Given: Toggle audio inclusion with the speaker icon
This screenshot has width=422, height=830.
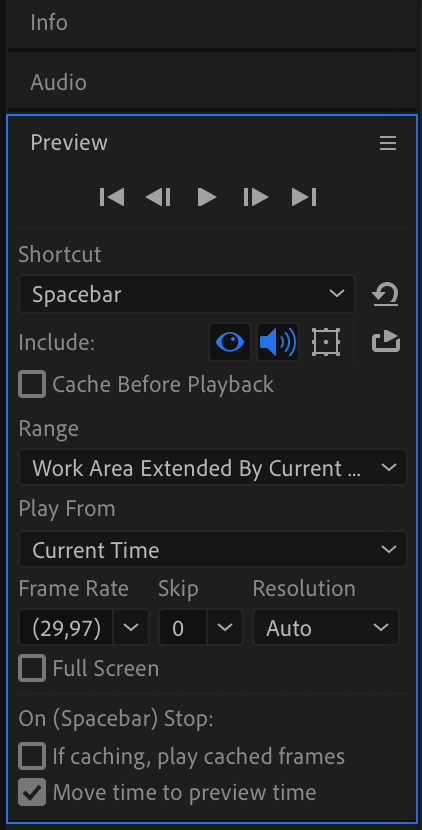Looking at the screenshot, I should [x=278, y=342].
